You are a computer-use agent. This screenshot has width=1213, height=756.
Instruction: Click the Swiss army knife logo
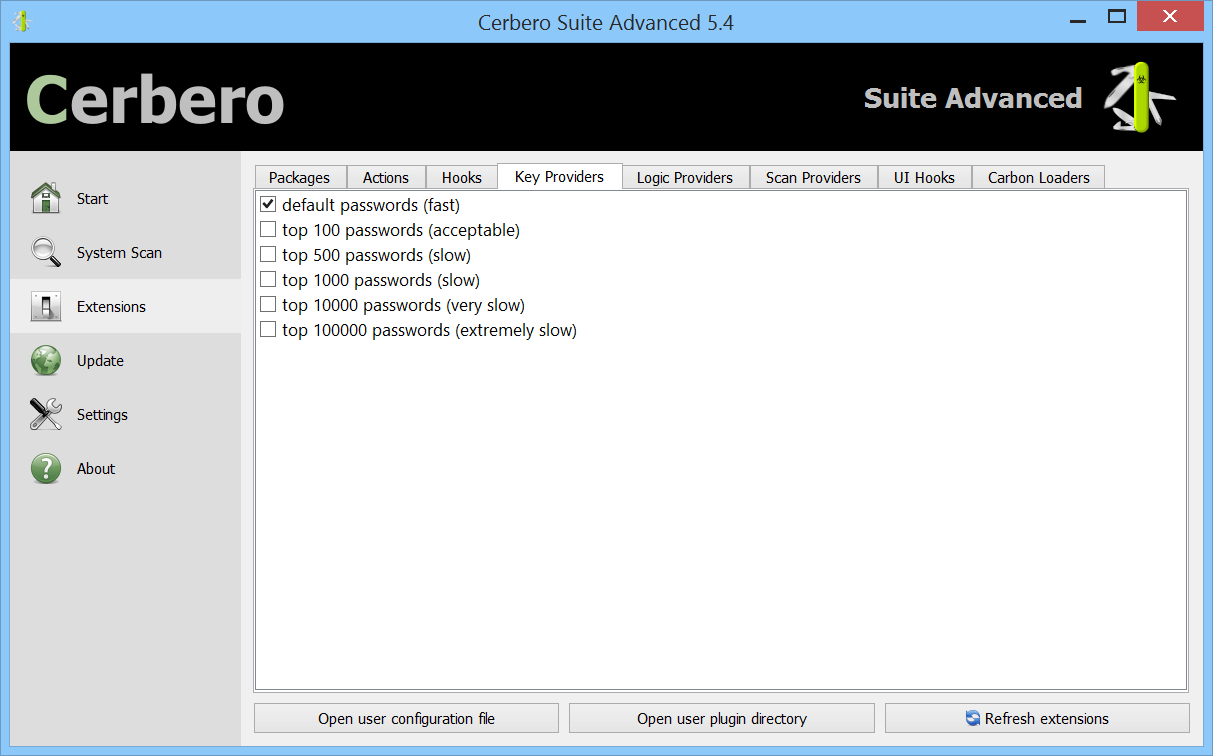point(1138,97)
